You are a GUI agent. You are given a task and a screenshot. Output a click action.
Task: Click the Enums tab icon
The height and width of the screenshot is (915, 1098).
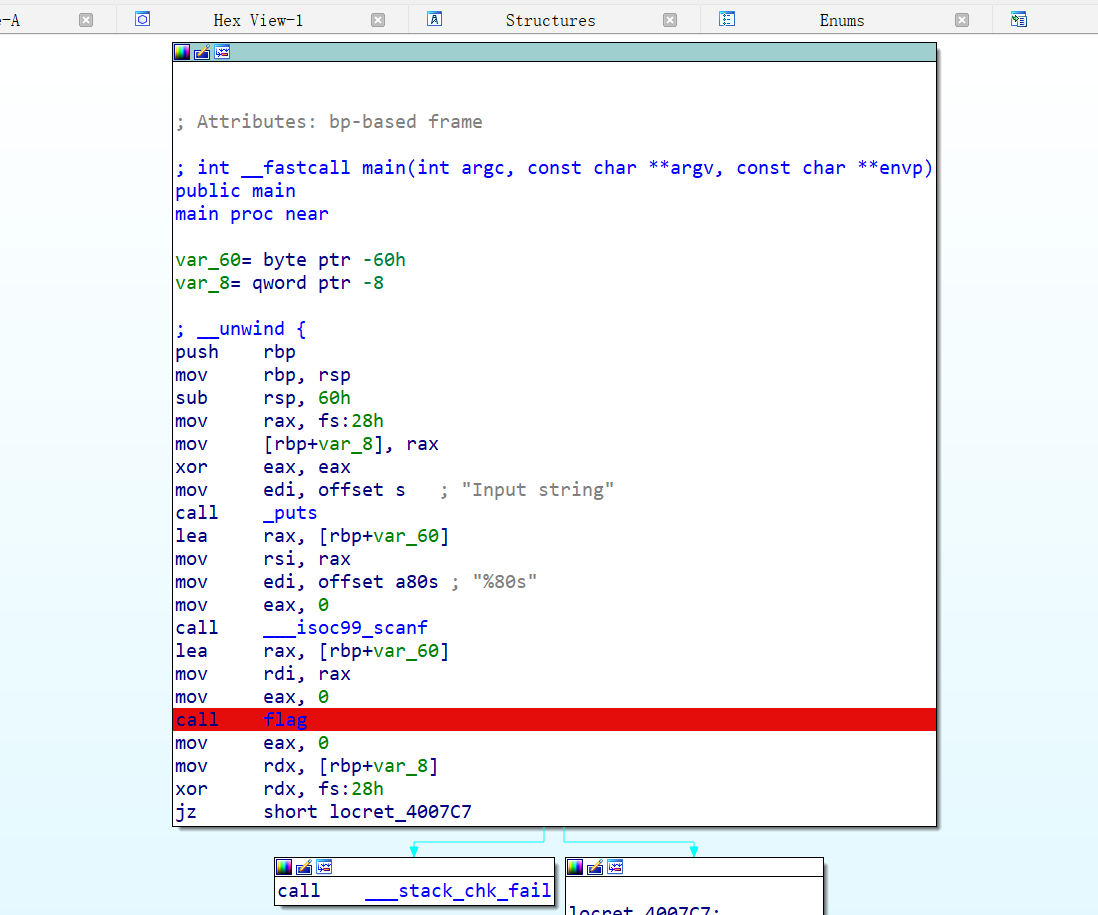click(x=727, y=19)
